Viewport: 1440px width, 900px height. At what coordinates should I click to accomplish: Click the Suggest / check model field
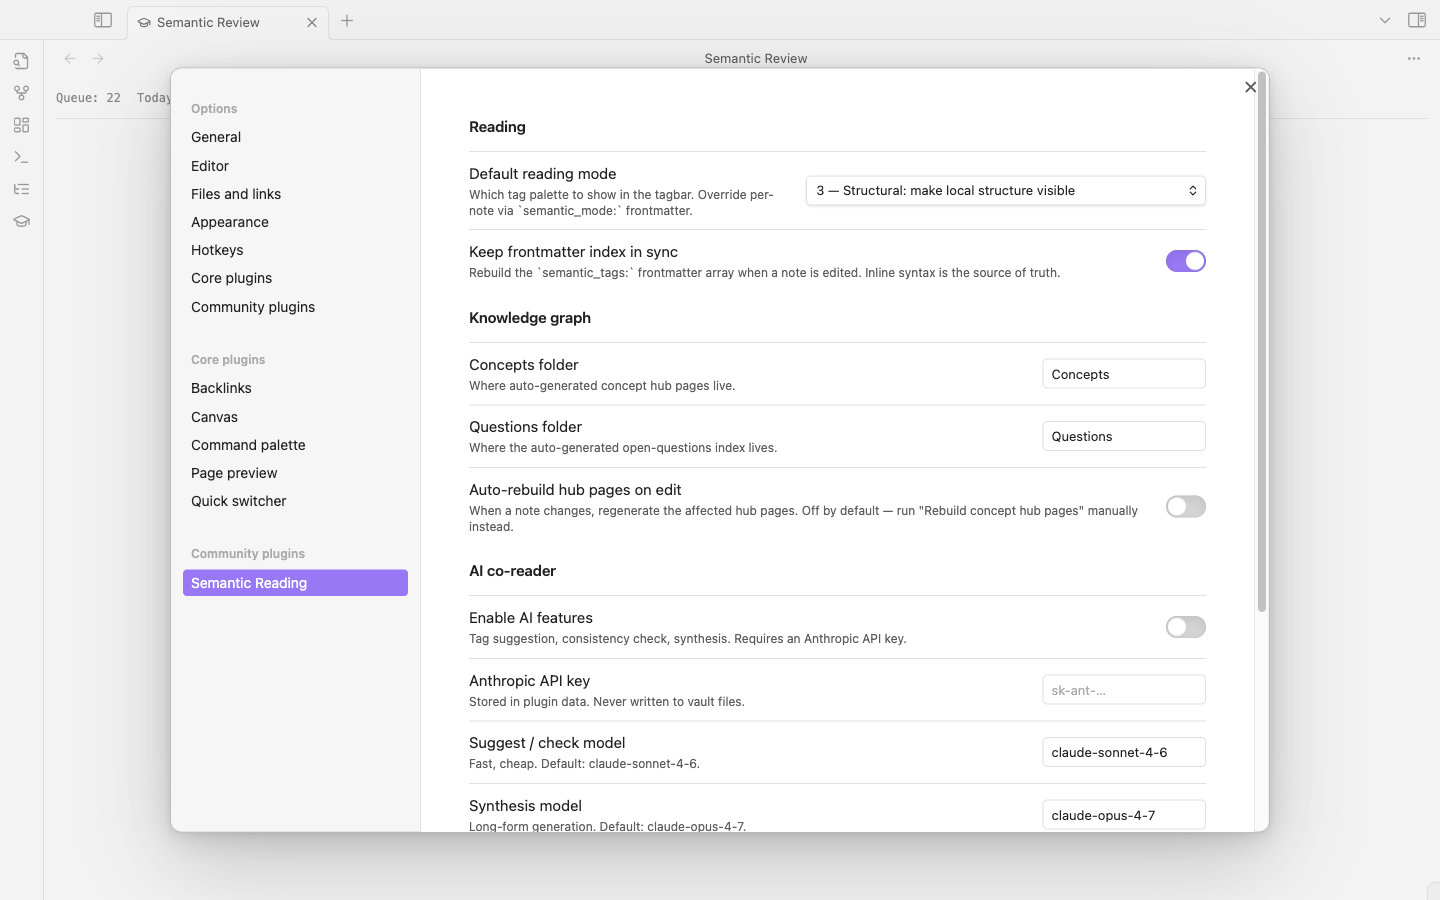1124,752
